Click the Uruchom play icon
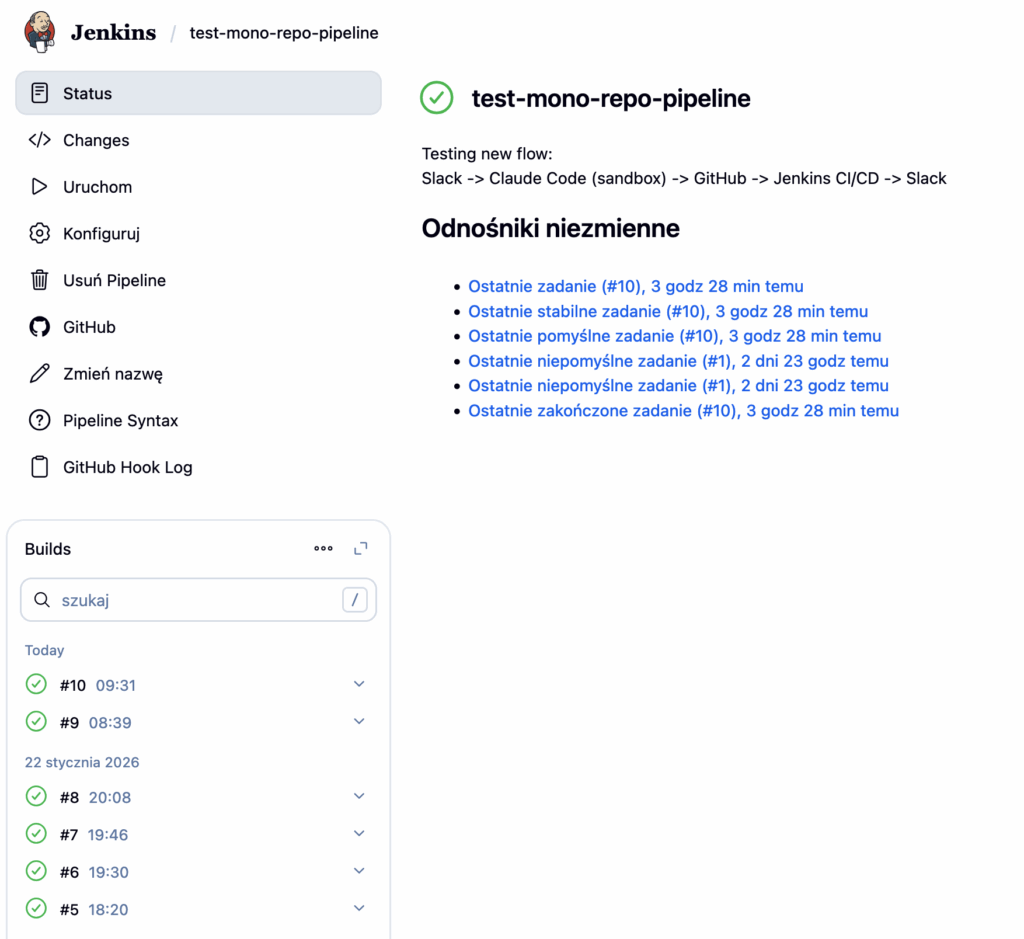This screenshot has width=1024, height=939. 39,187
